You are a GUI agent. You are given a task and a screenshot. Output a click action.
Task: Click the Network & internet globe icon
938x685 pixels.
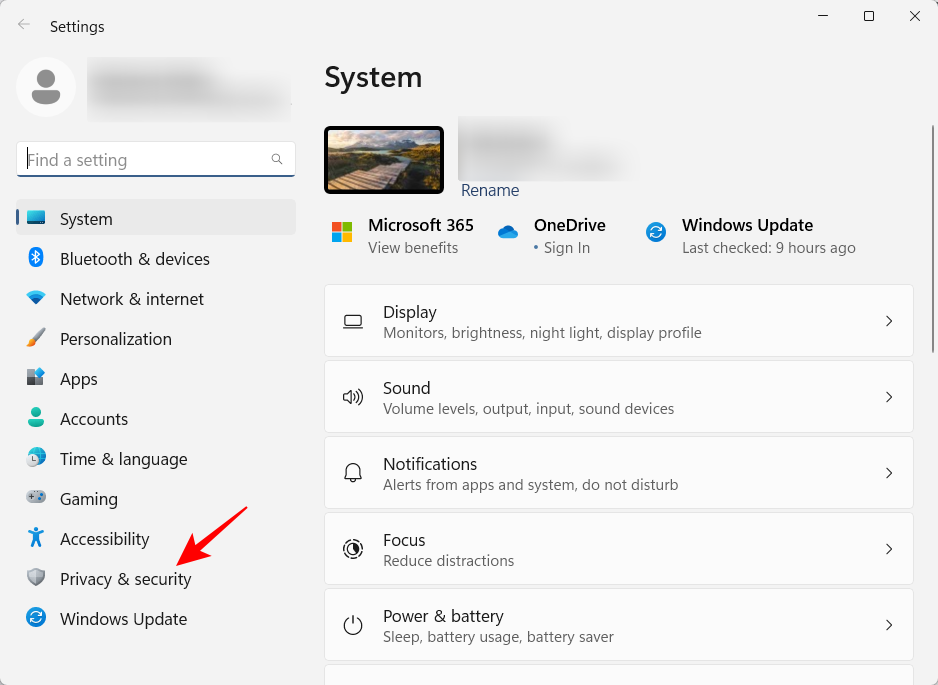coord(35,299)
